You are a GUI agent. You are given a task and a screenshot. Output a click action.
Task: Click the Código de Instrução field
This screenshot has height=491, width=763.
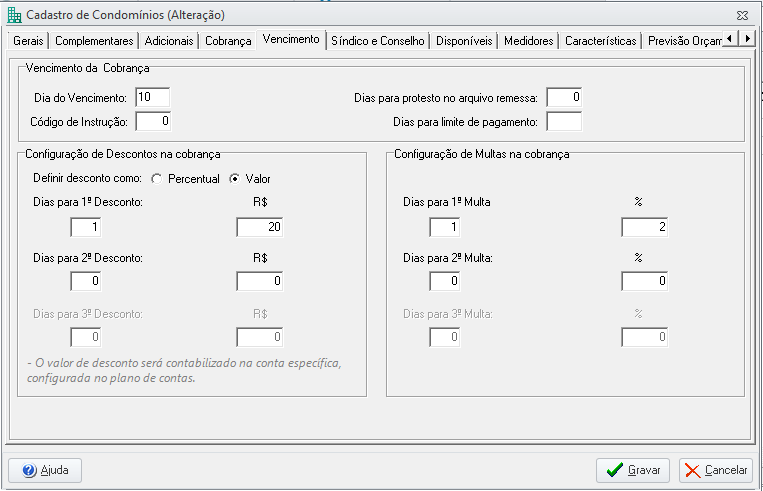click(153, 121)
